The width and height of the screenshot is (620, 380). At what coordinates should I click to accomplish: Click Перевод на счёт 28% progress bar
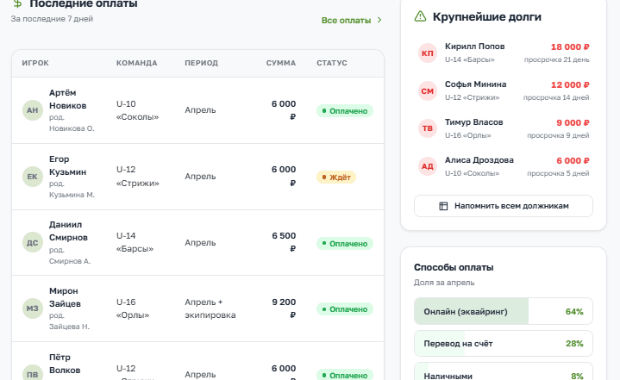[x=503, y=343]
